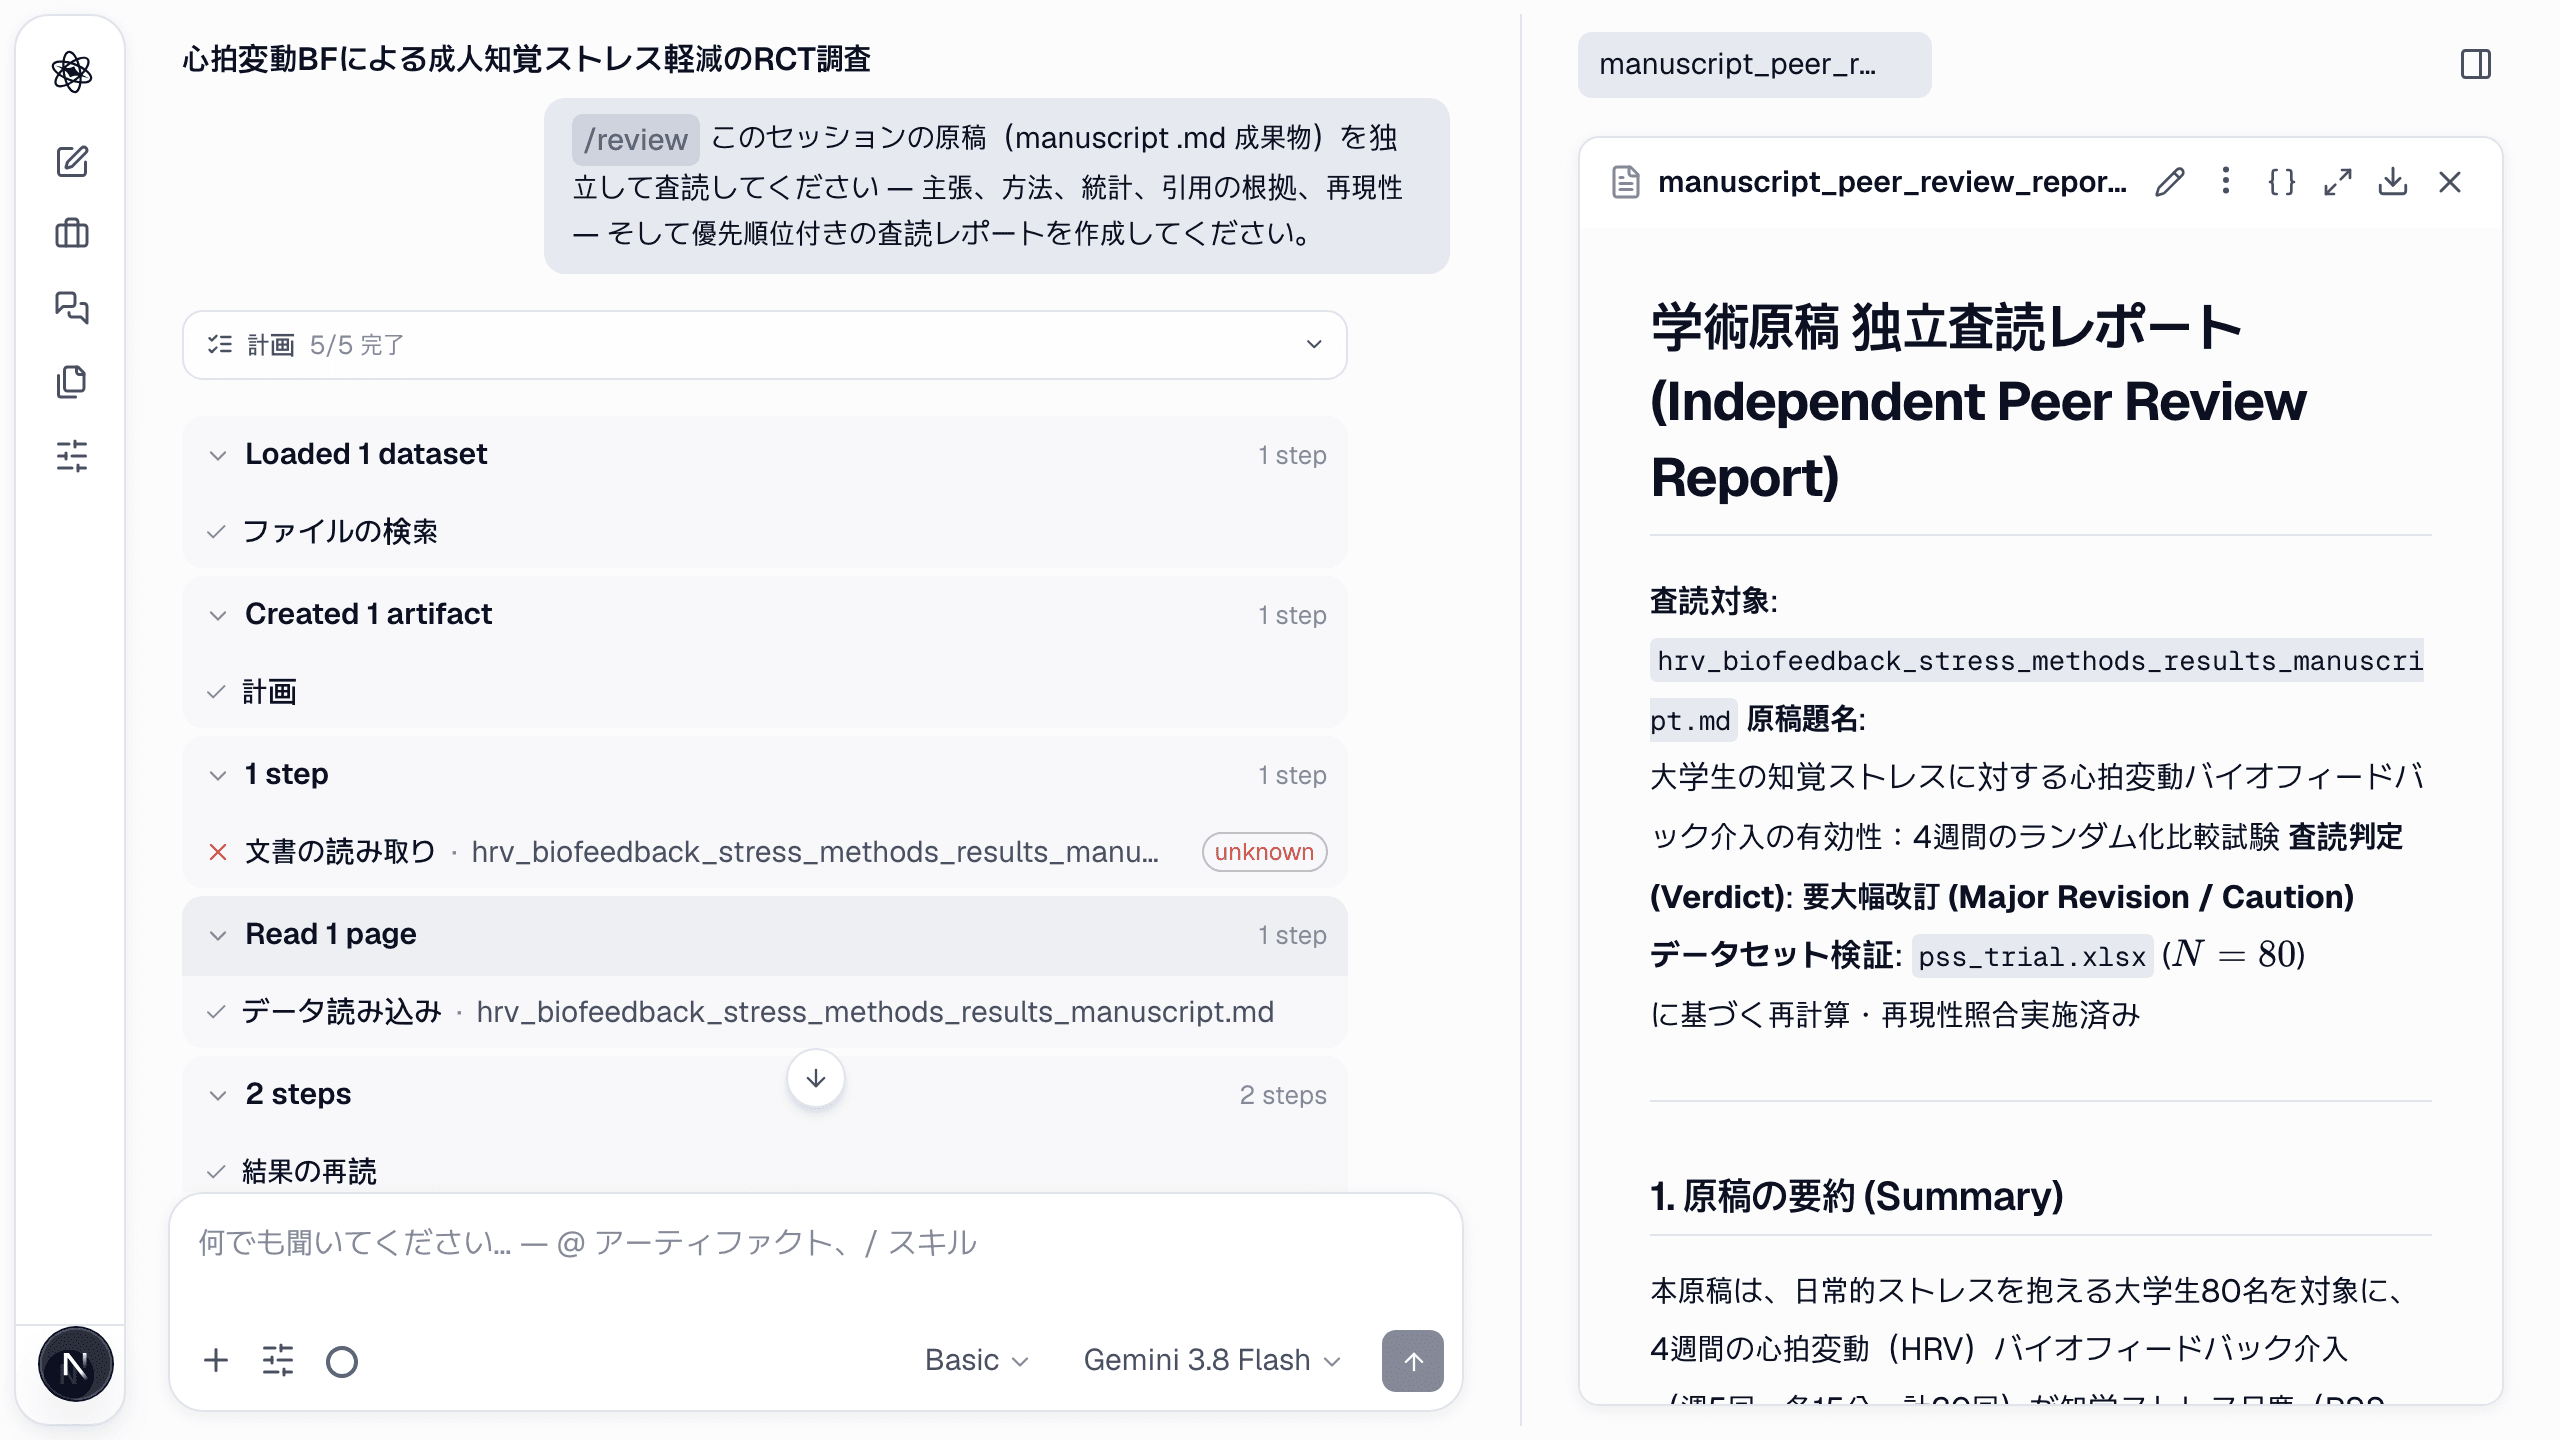Click the circle icon in composer

[x=342, y=1361]
